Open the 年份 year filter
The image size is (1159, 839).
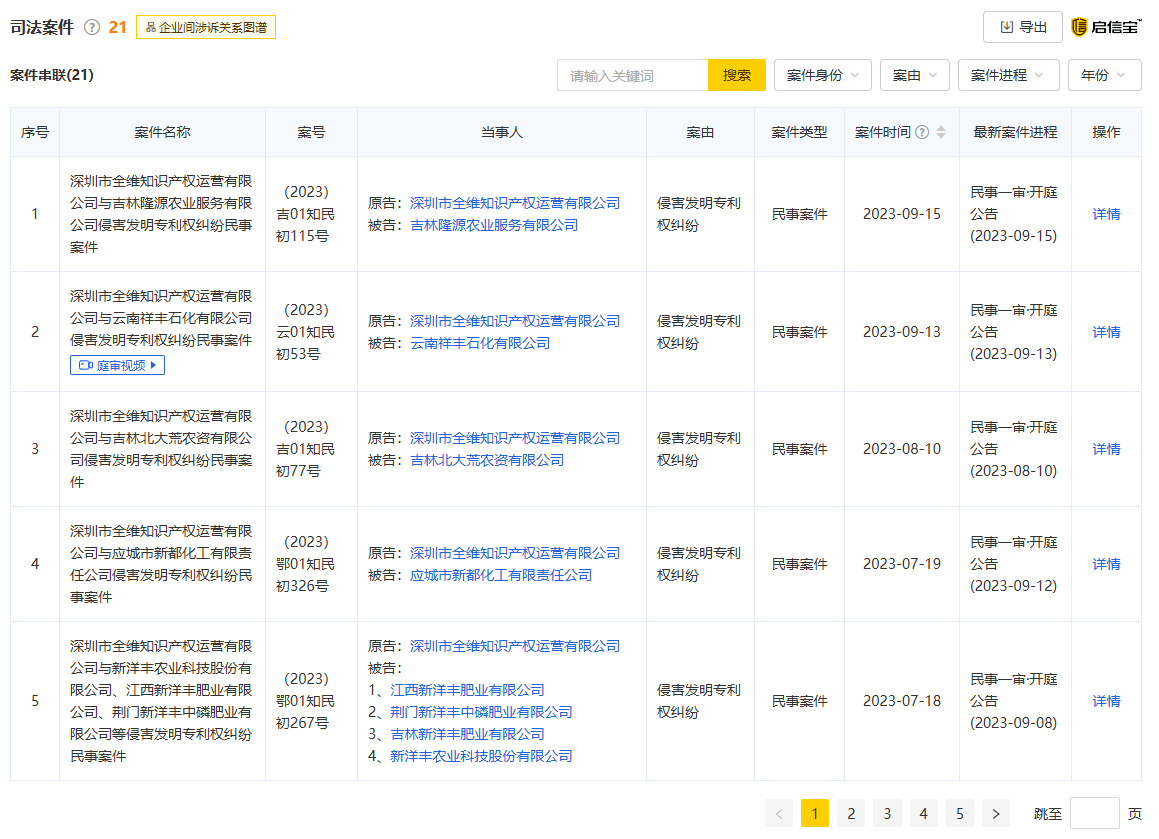coord(1104,75)
